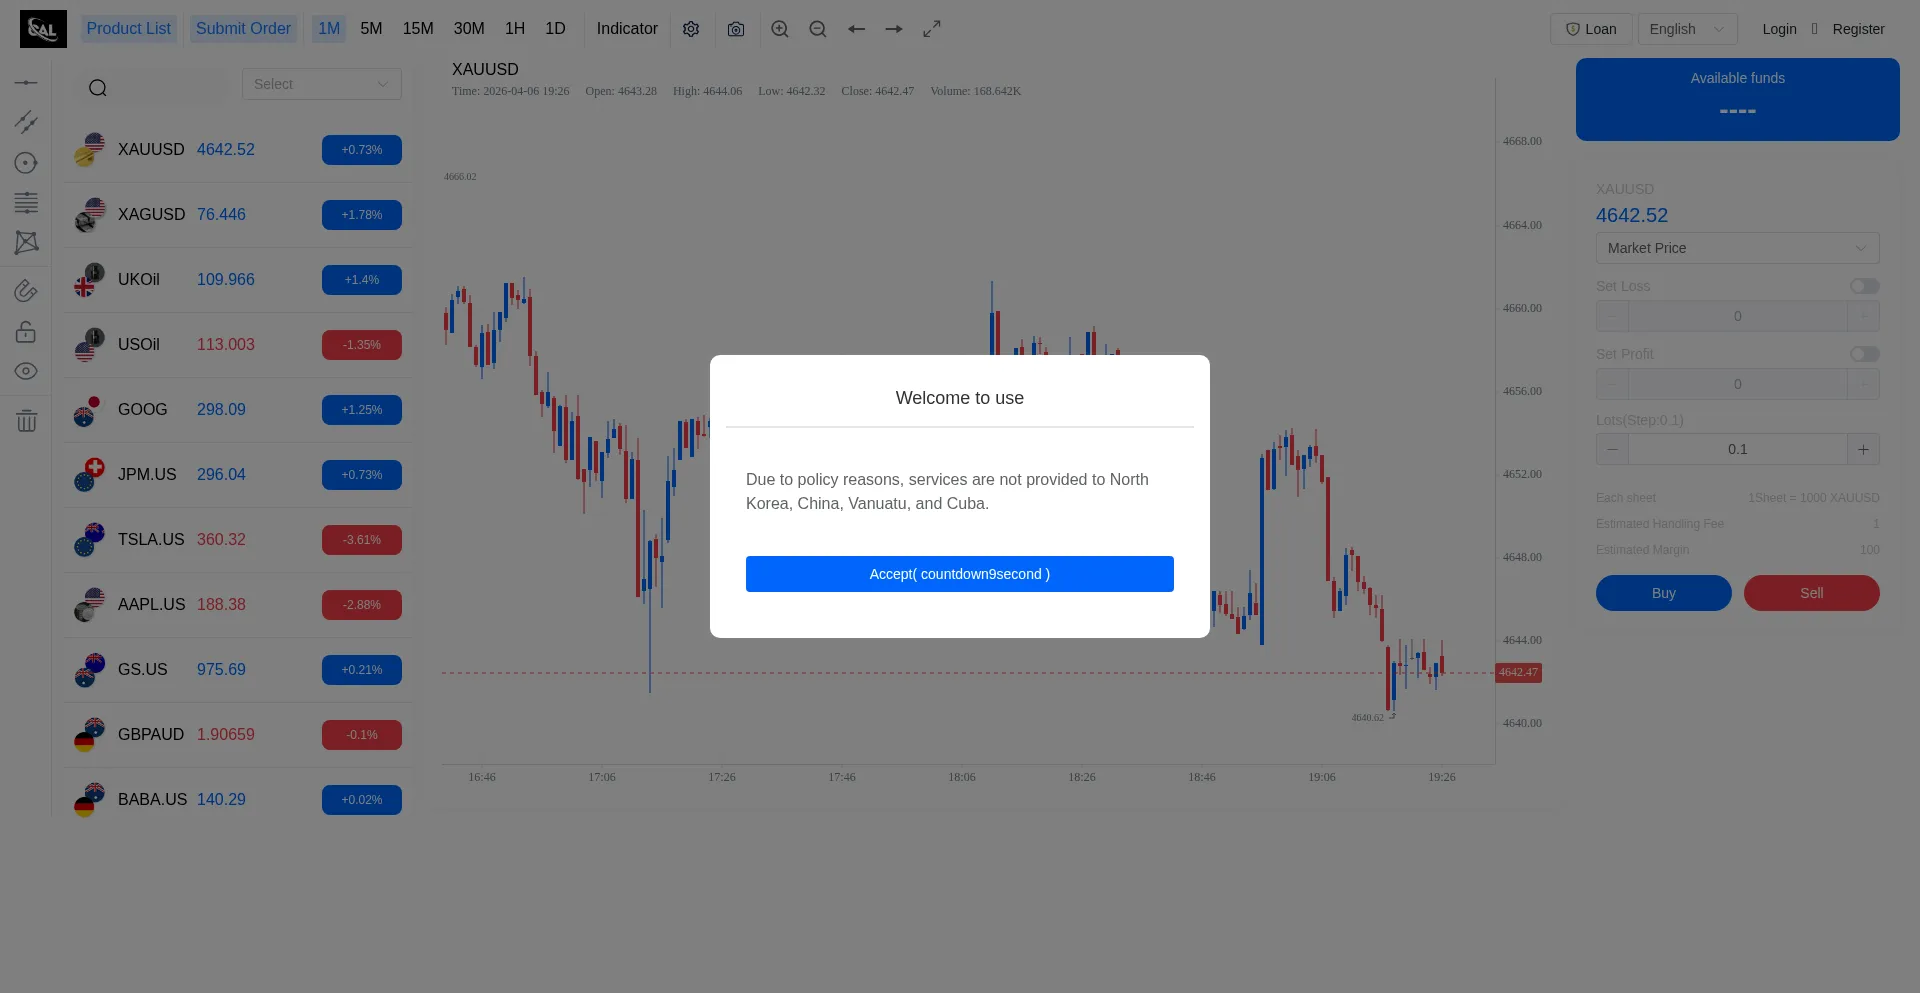Open the Product List tab
This screenshot has height=993, width=1920.
pyautogui.click(x=129, y=29)
